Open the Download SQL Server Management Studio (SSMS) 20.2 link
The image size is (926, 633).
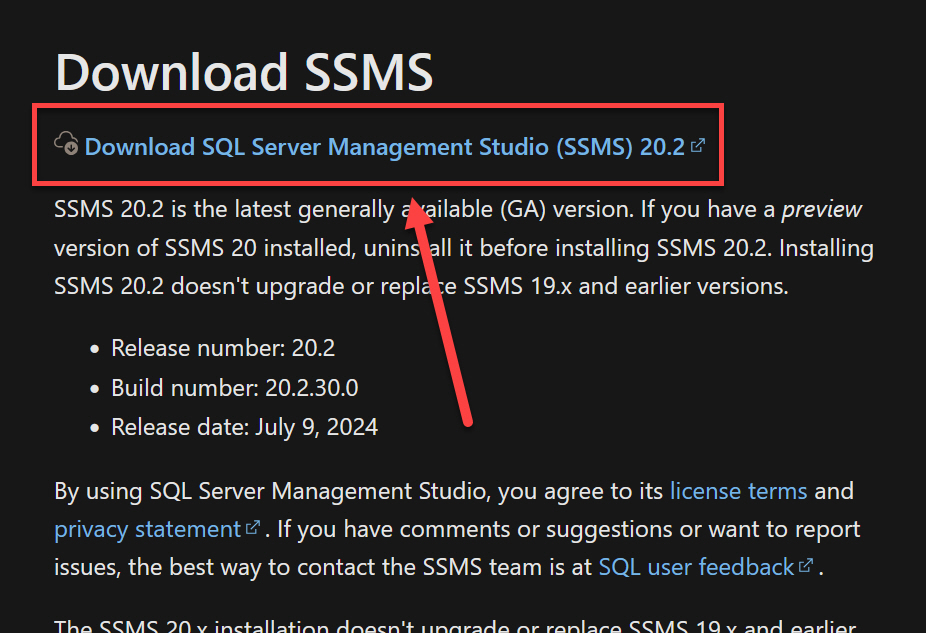pos(384,147)
